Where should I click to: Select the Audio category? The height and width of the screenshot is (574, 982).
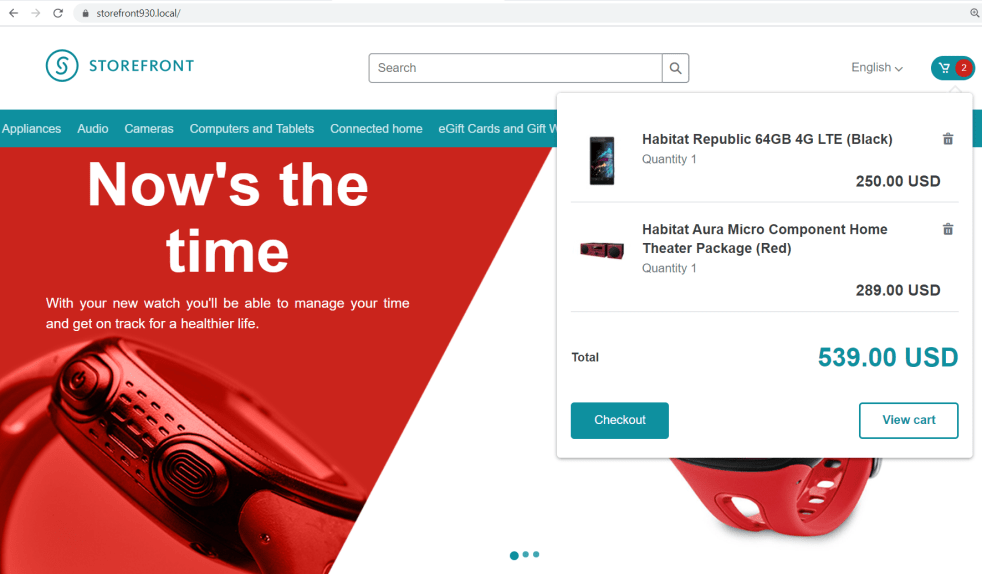point(93,128)
